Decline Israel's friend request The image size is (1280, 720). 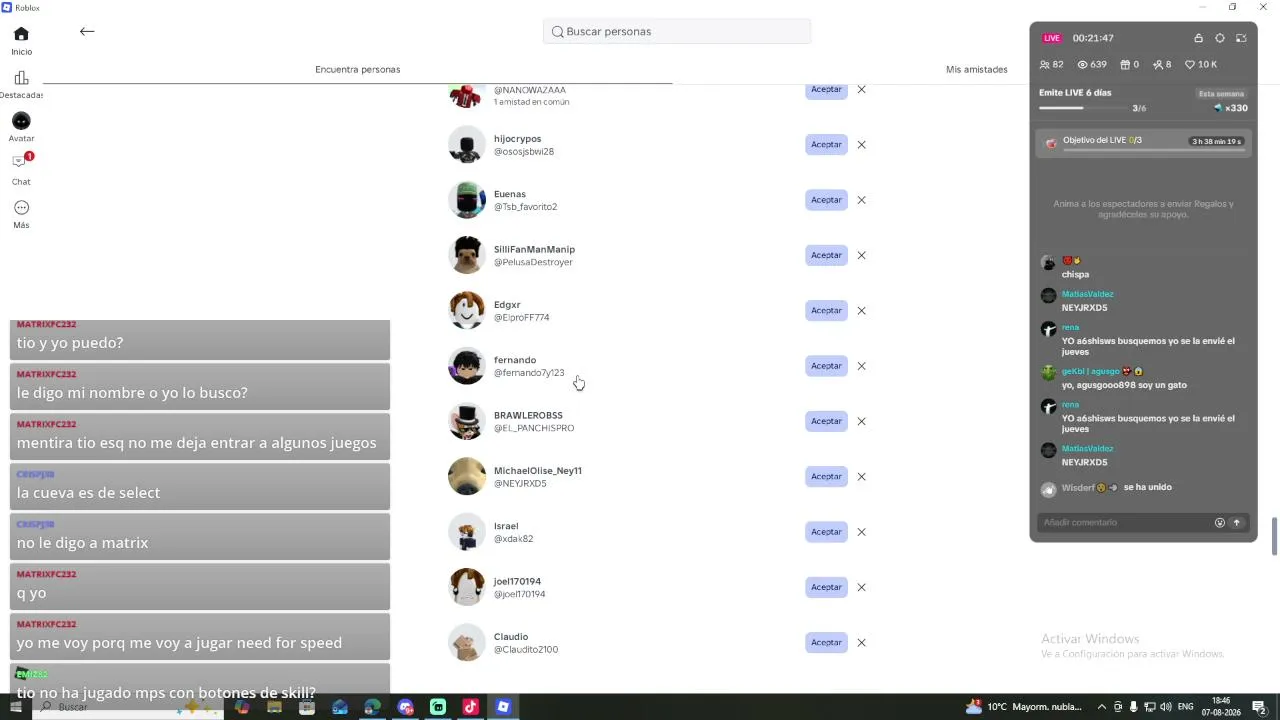[861, 532]
